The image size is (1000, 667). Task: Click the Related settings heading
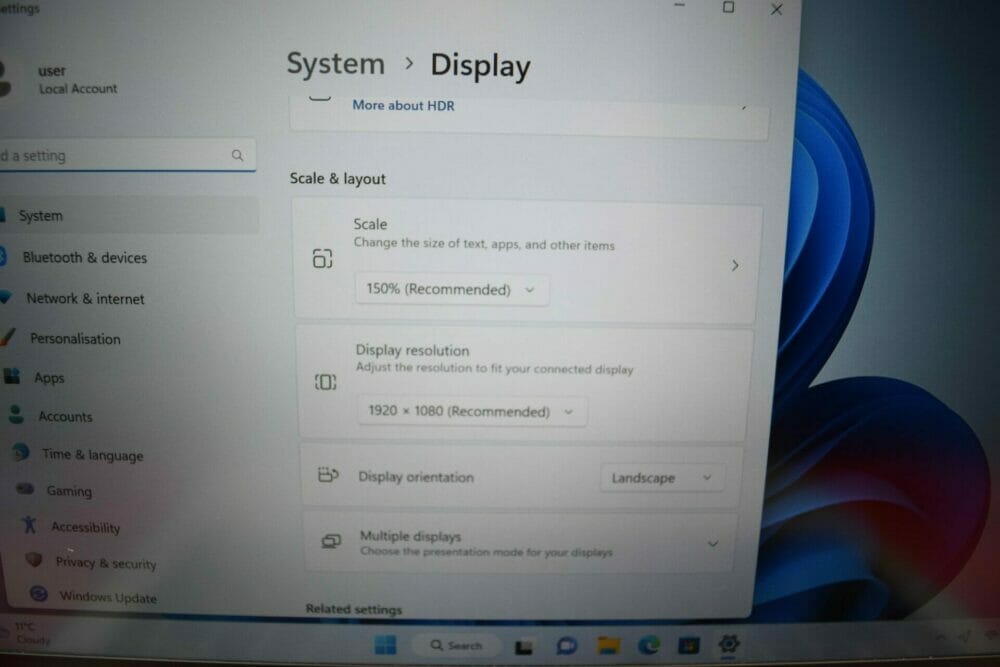pyautogui.click(x=354, y=609)
